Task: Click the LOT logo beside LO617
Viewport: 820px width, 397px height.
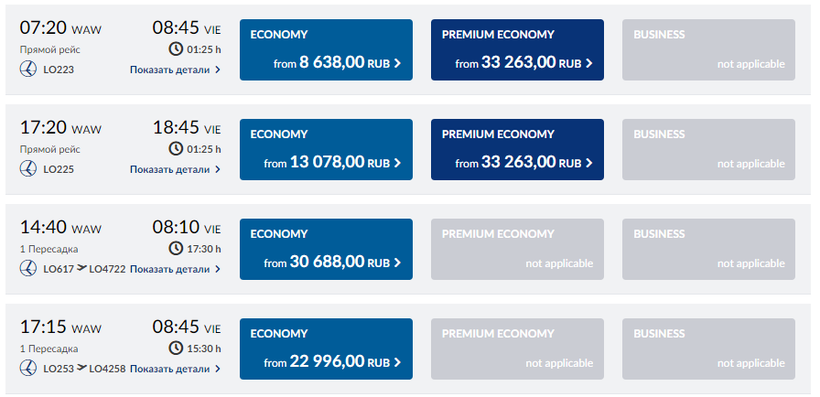Action: point(28,269)
